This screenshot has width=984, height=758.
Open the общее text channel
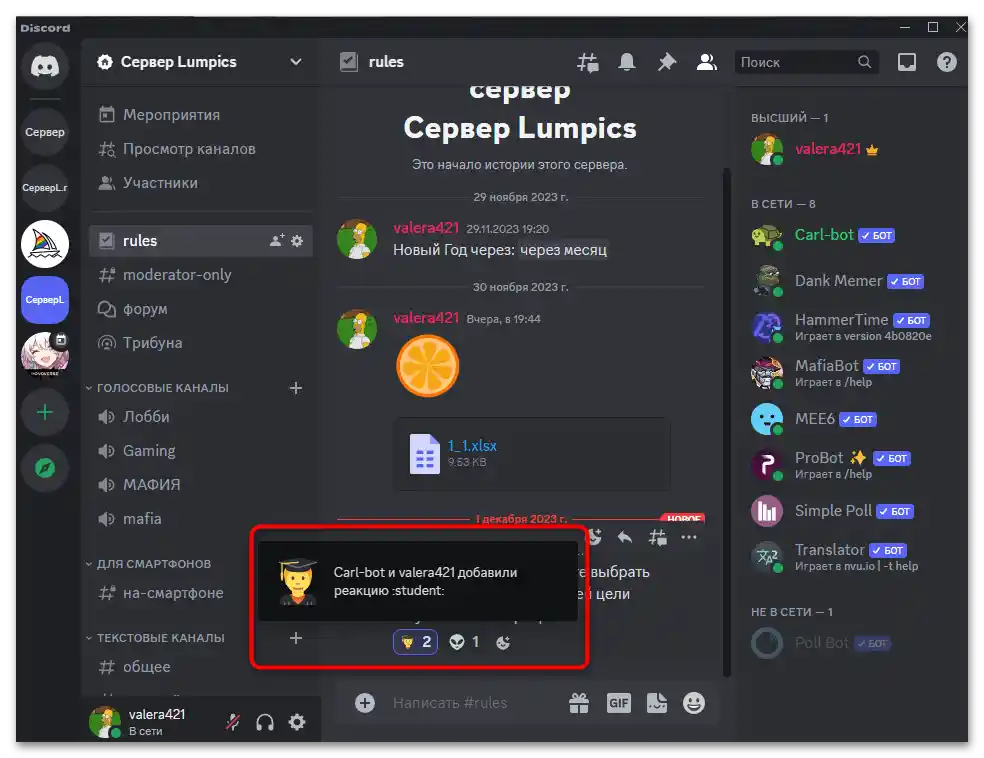coord(201,666)
